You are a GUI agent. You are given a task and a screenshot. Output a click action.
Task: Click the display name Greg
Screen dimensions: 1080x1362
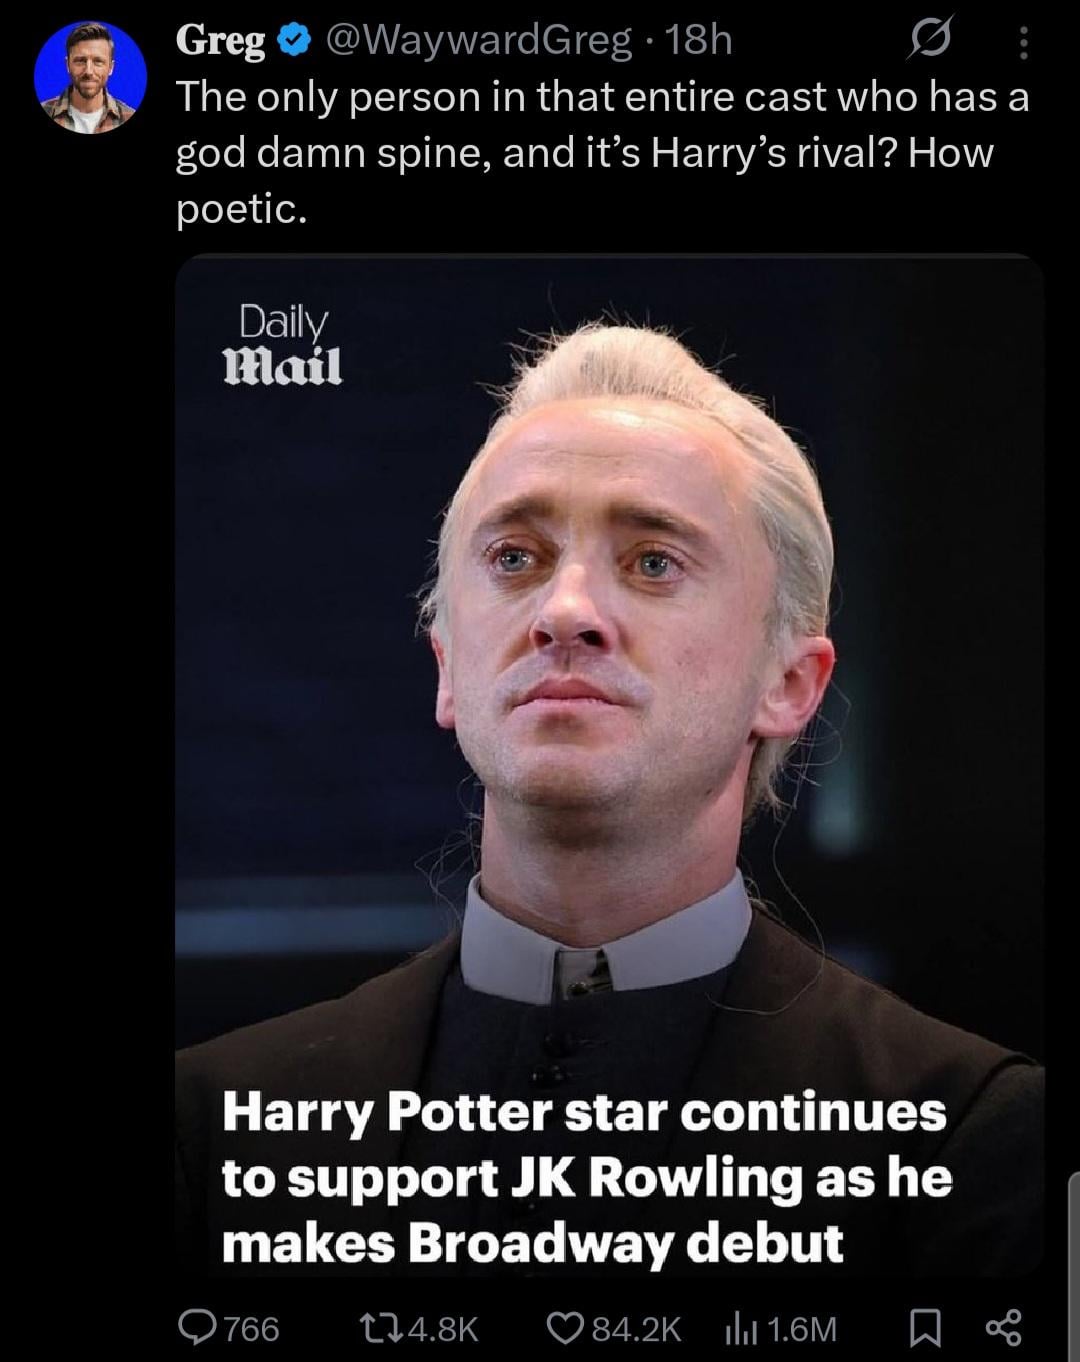click(x=221, y=40)
